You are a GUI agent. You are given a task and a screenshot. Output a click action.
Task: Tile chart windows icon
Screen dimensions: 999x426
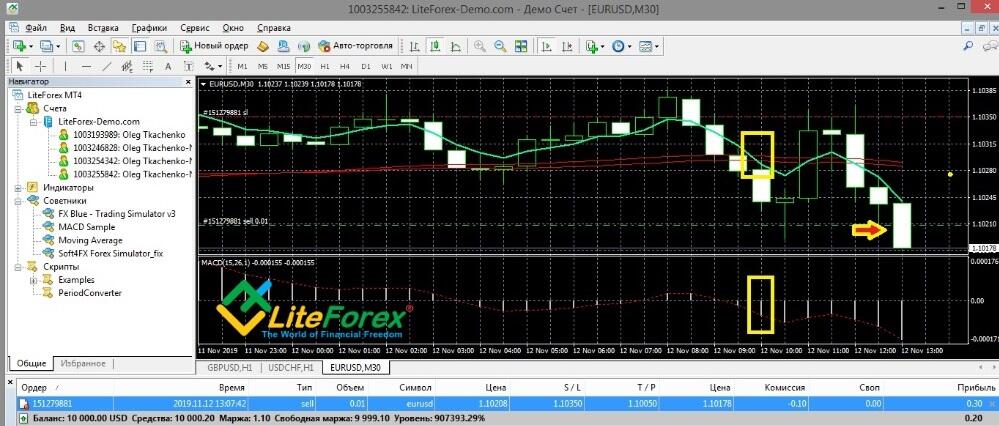click(x=521, y=46)
